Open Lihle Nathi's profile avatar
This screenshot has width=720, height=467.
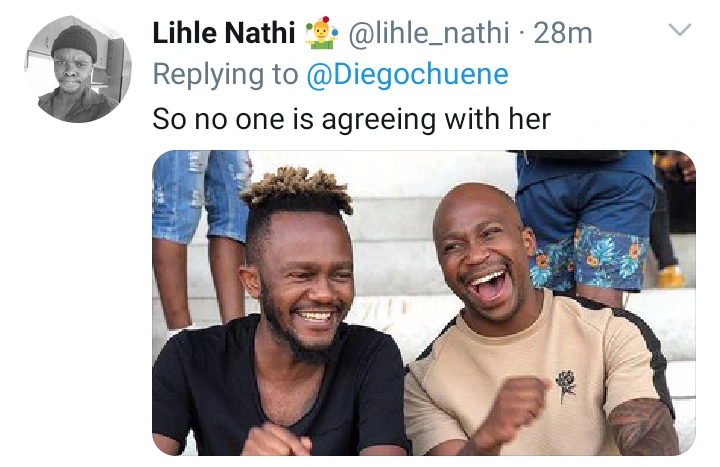click(x=78, y=69)
